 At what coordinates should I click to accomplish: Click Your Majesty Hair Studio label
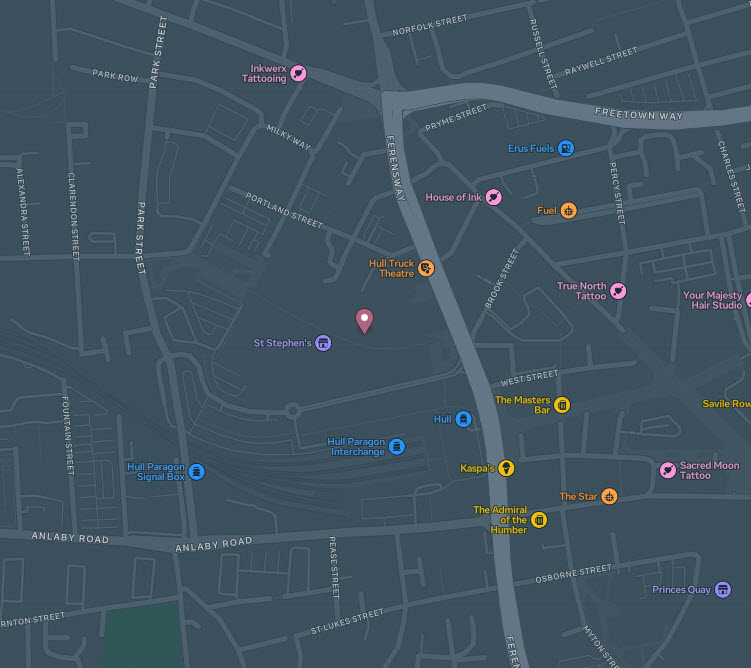(713, 300)
